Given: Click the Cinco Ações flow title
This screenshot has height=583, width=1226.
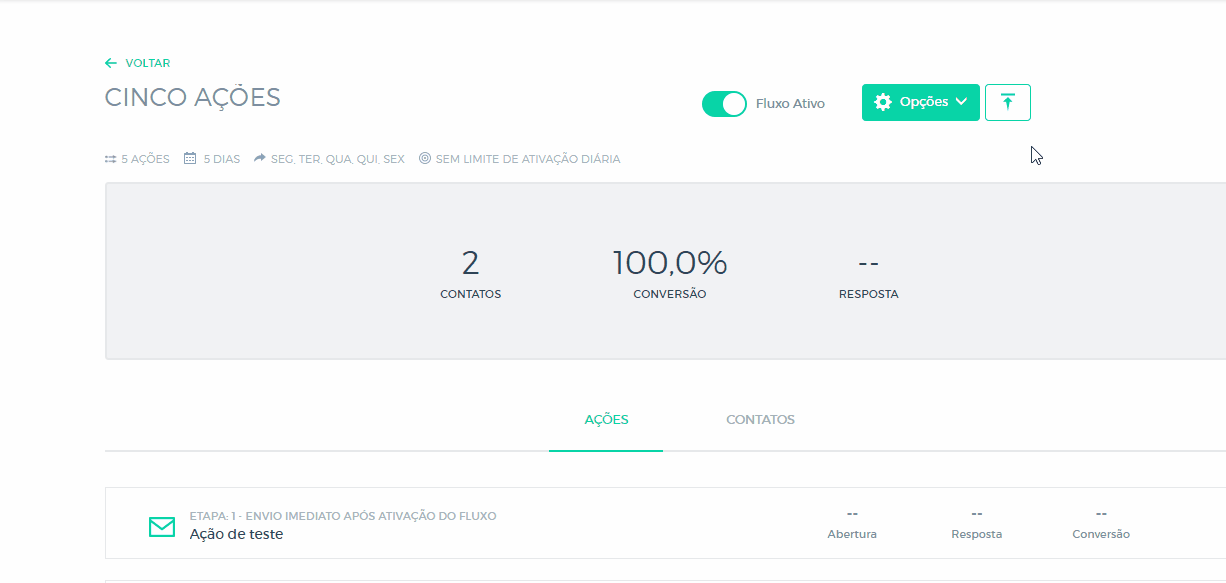Looking at the screenshot, I should [192, 98].
